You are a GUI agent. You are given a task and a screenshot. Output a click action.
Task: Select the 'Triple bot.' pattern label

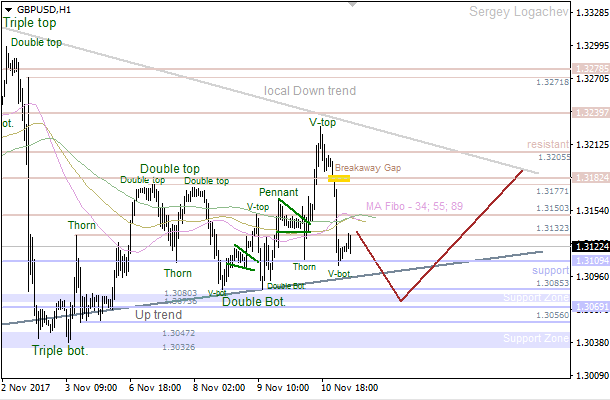pos(59,351)
